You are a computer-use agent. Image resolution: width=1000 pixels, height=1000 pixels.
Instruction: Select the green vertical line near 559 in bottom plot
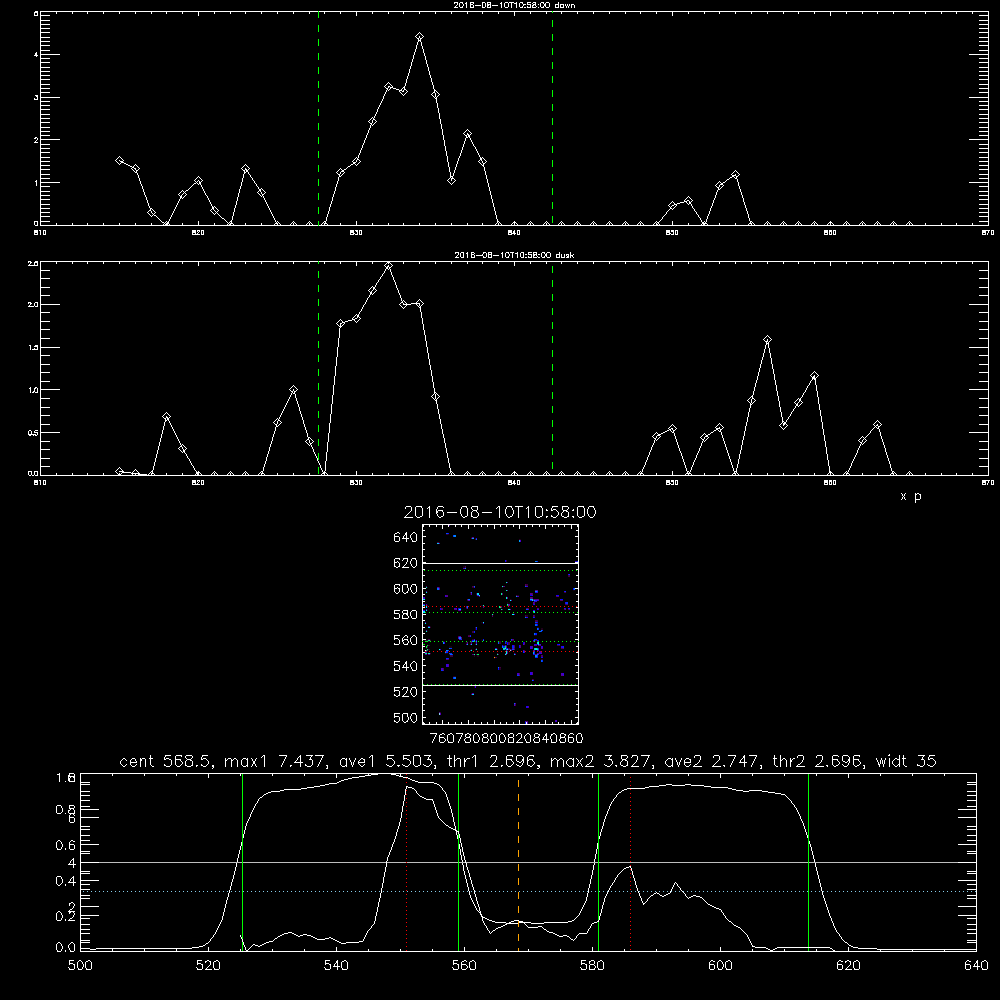pos(459,862)
